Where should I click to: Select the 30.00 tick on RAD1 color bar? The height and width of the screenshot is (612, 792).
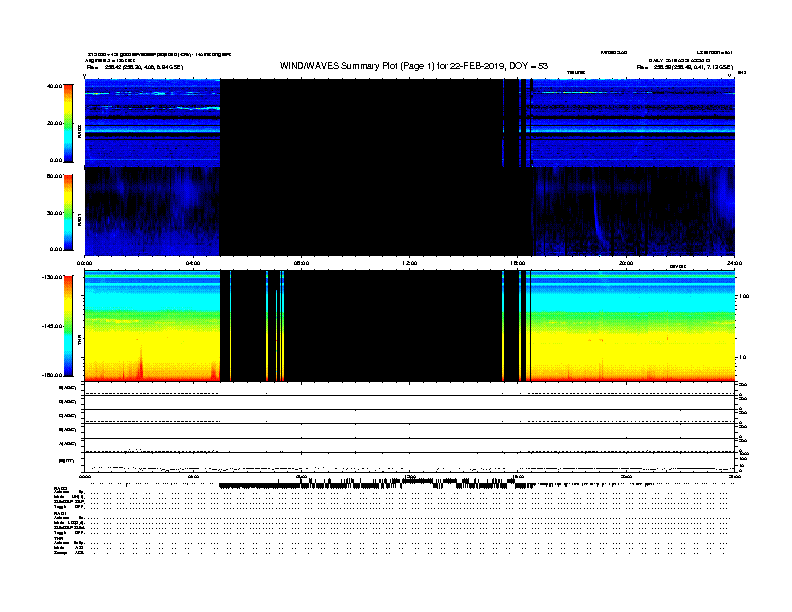pos(55,213)
